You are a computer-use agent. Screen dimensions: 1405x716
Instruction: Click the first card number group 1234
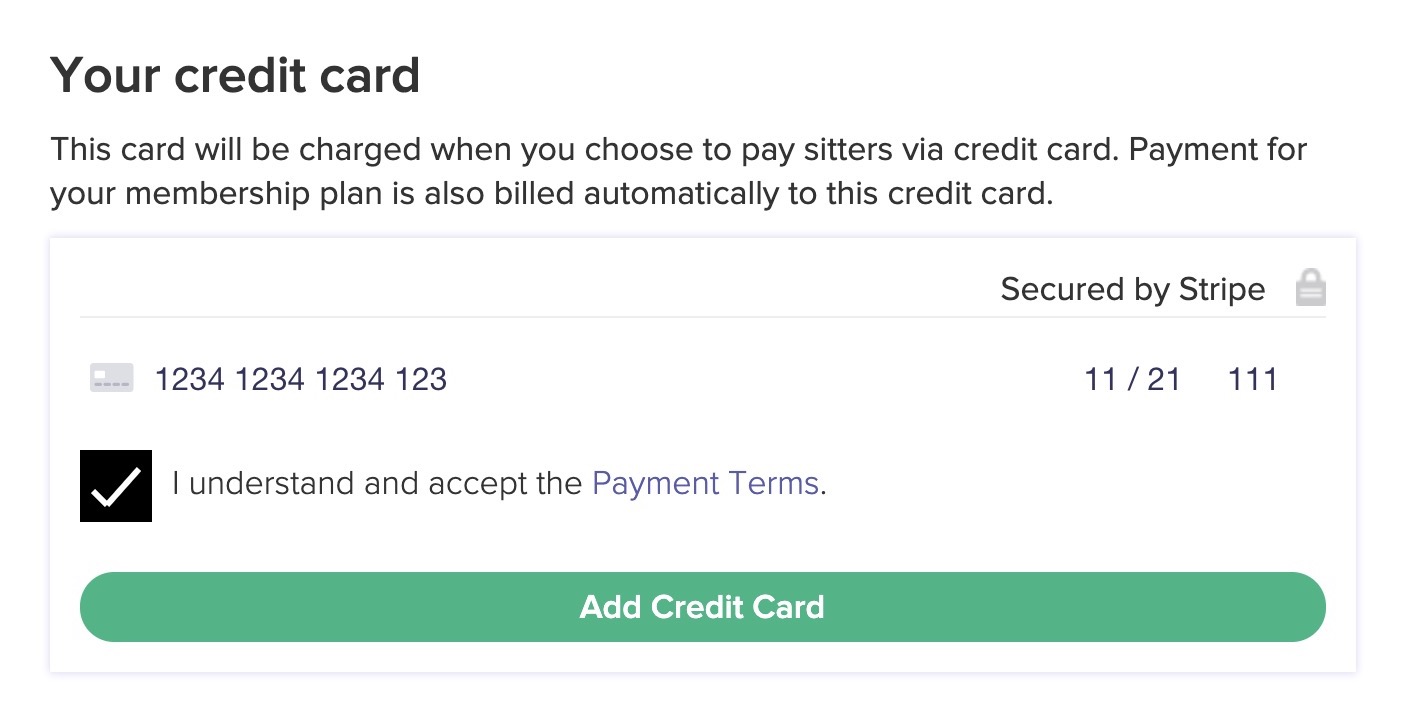(x=189, y=379)
